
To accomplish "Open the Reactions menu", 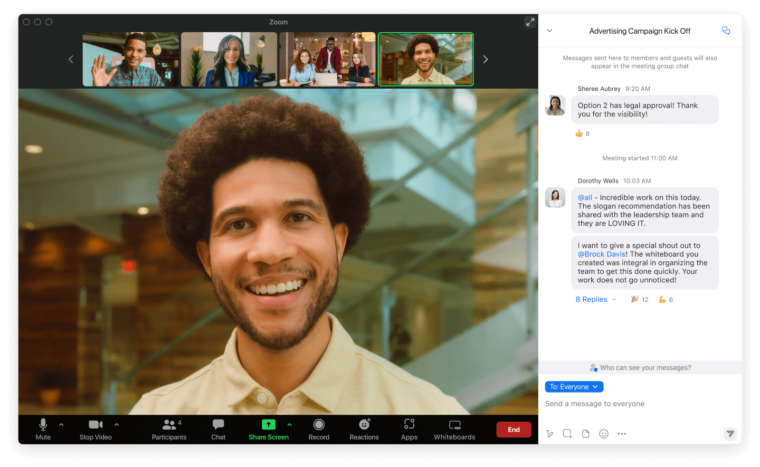I will tap(364, 428).
